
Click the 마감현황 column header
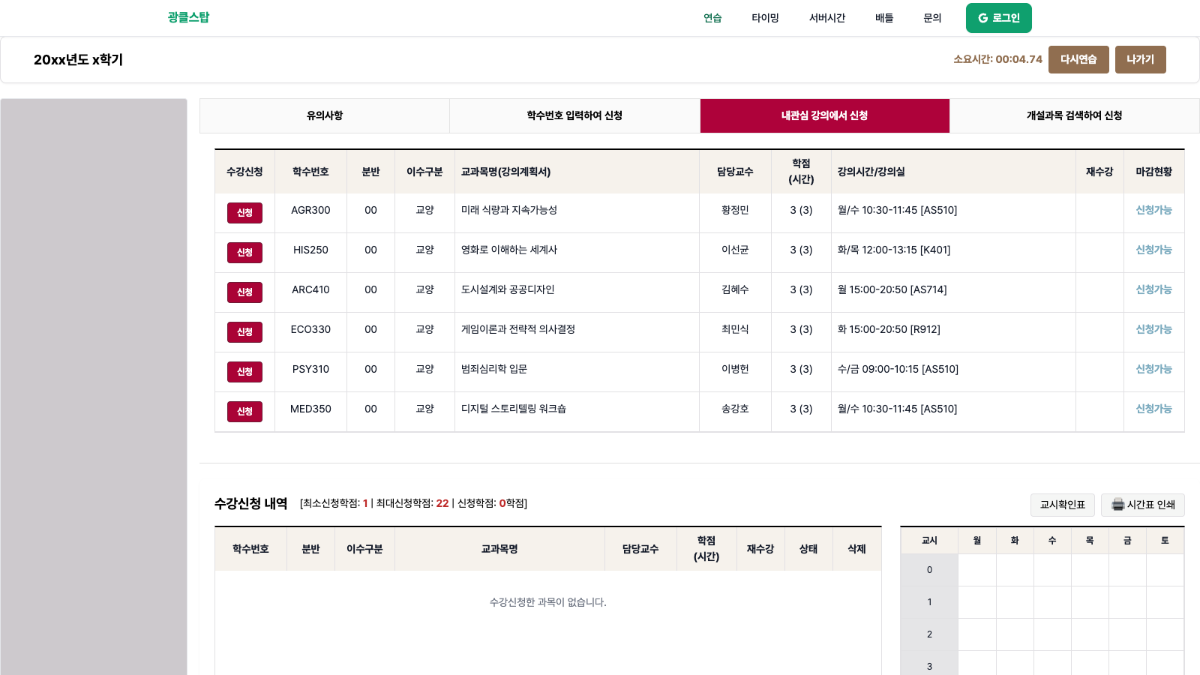1154,172
